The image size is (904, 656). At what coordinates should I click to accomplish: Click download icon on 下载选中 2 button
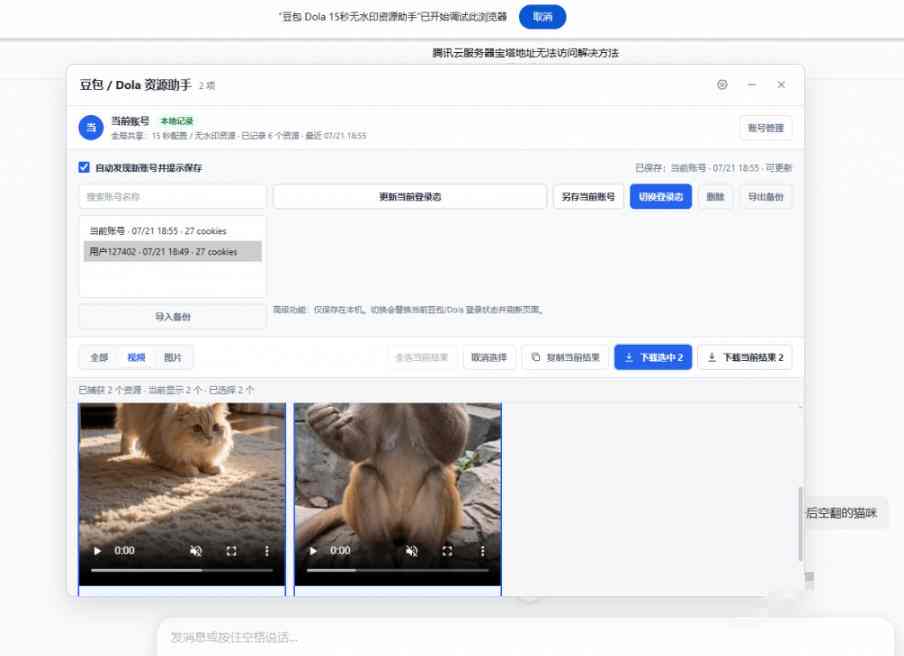[x=629, y=357]
